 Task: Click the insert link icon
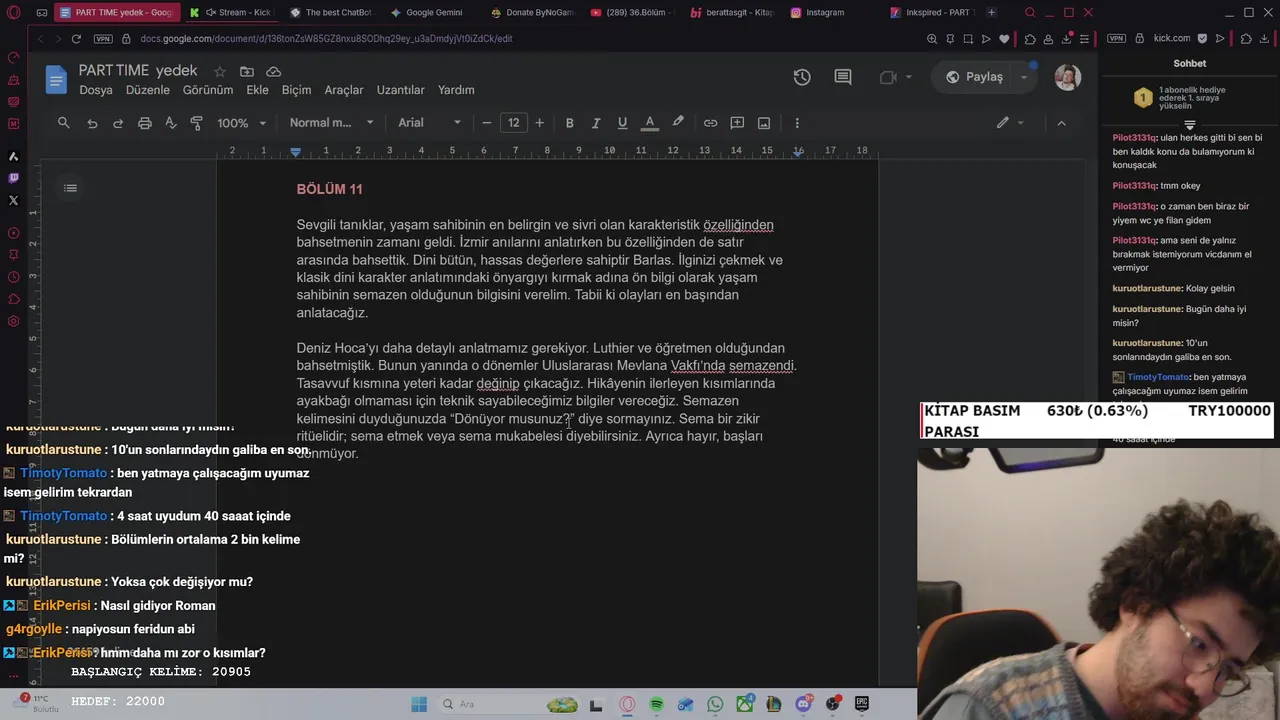click(x=710, y=123)
